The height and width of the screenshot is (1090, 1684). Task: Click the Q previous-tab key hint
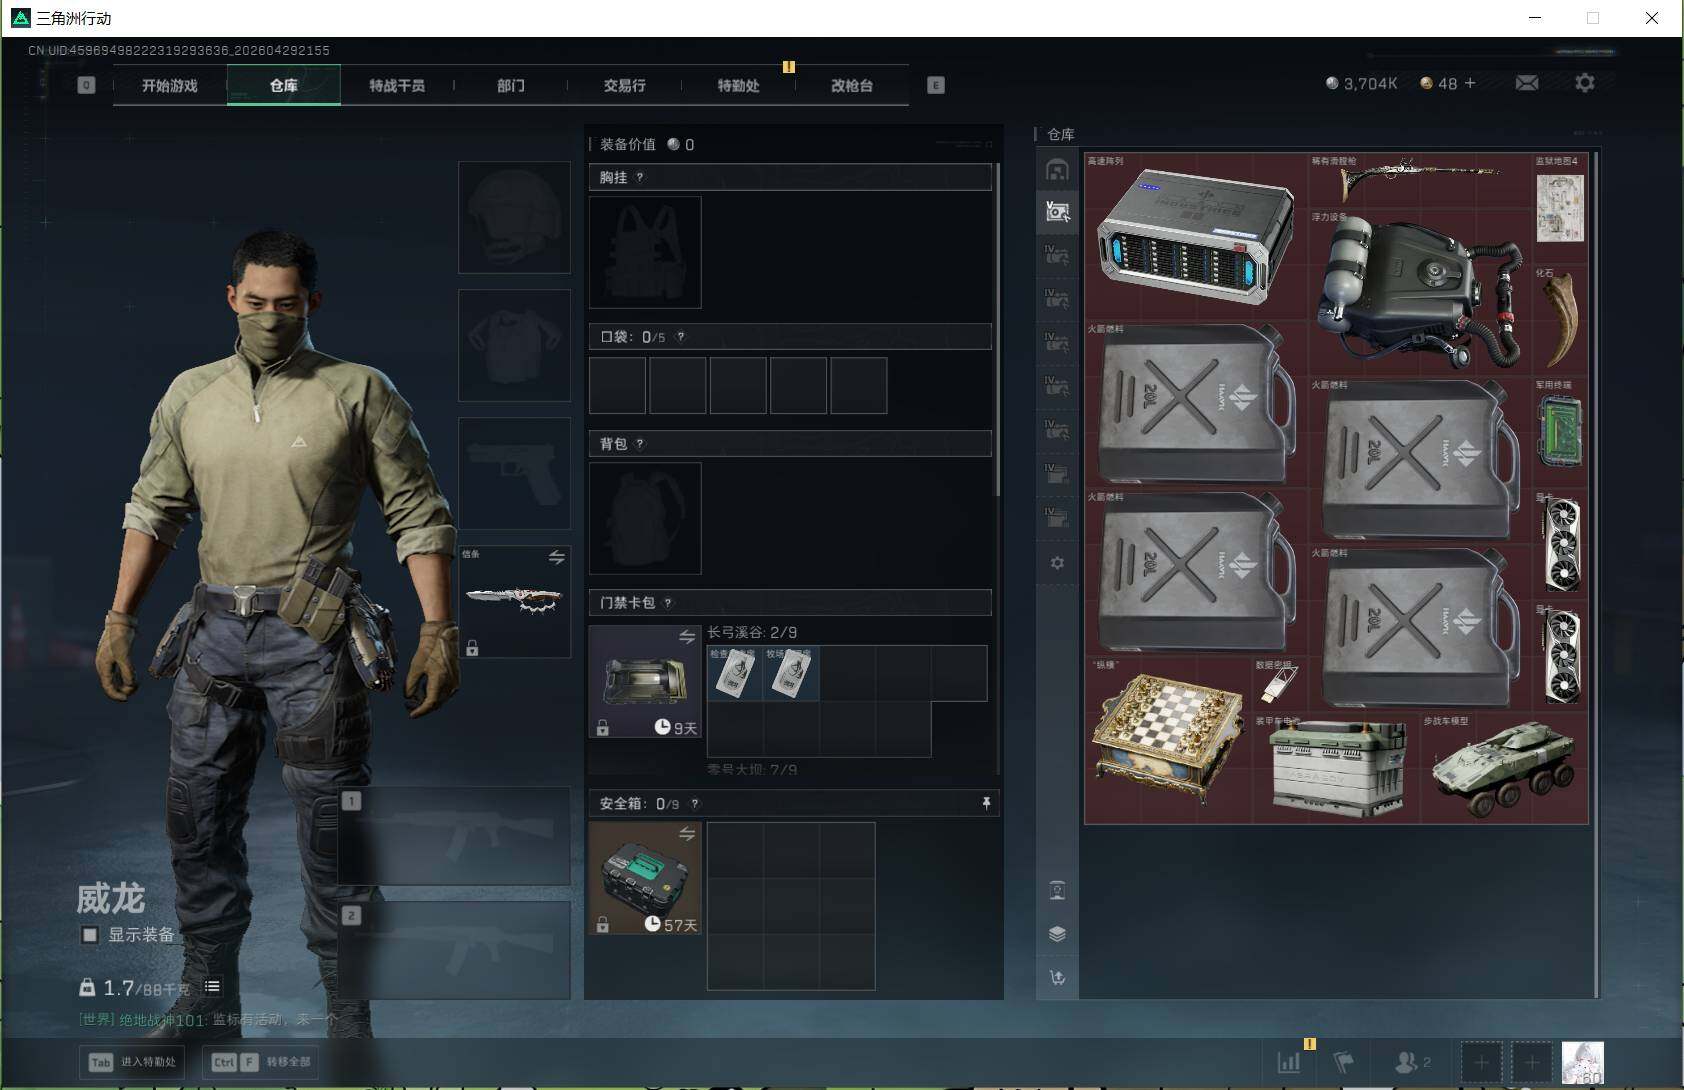point(86,85)
